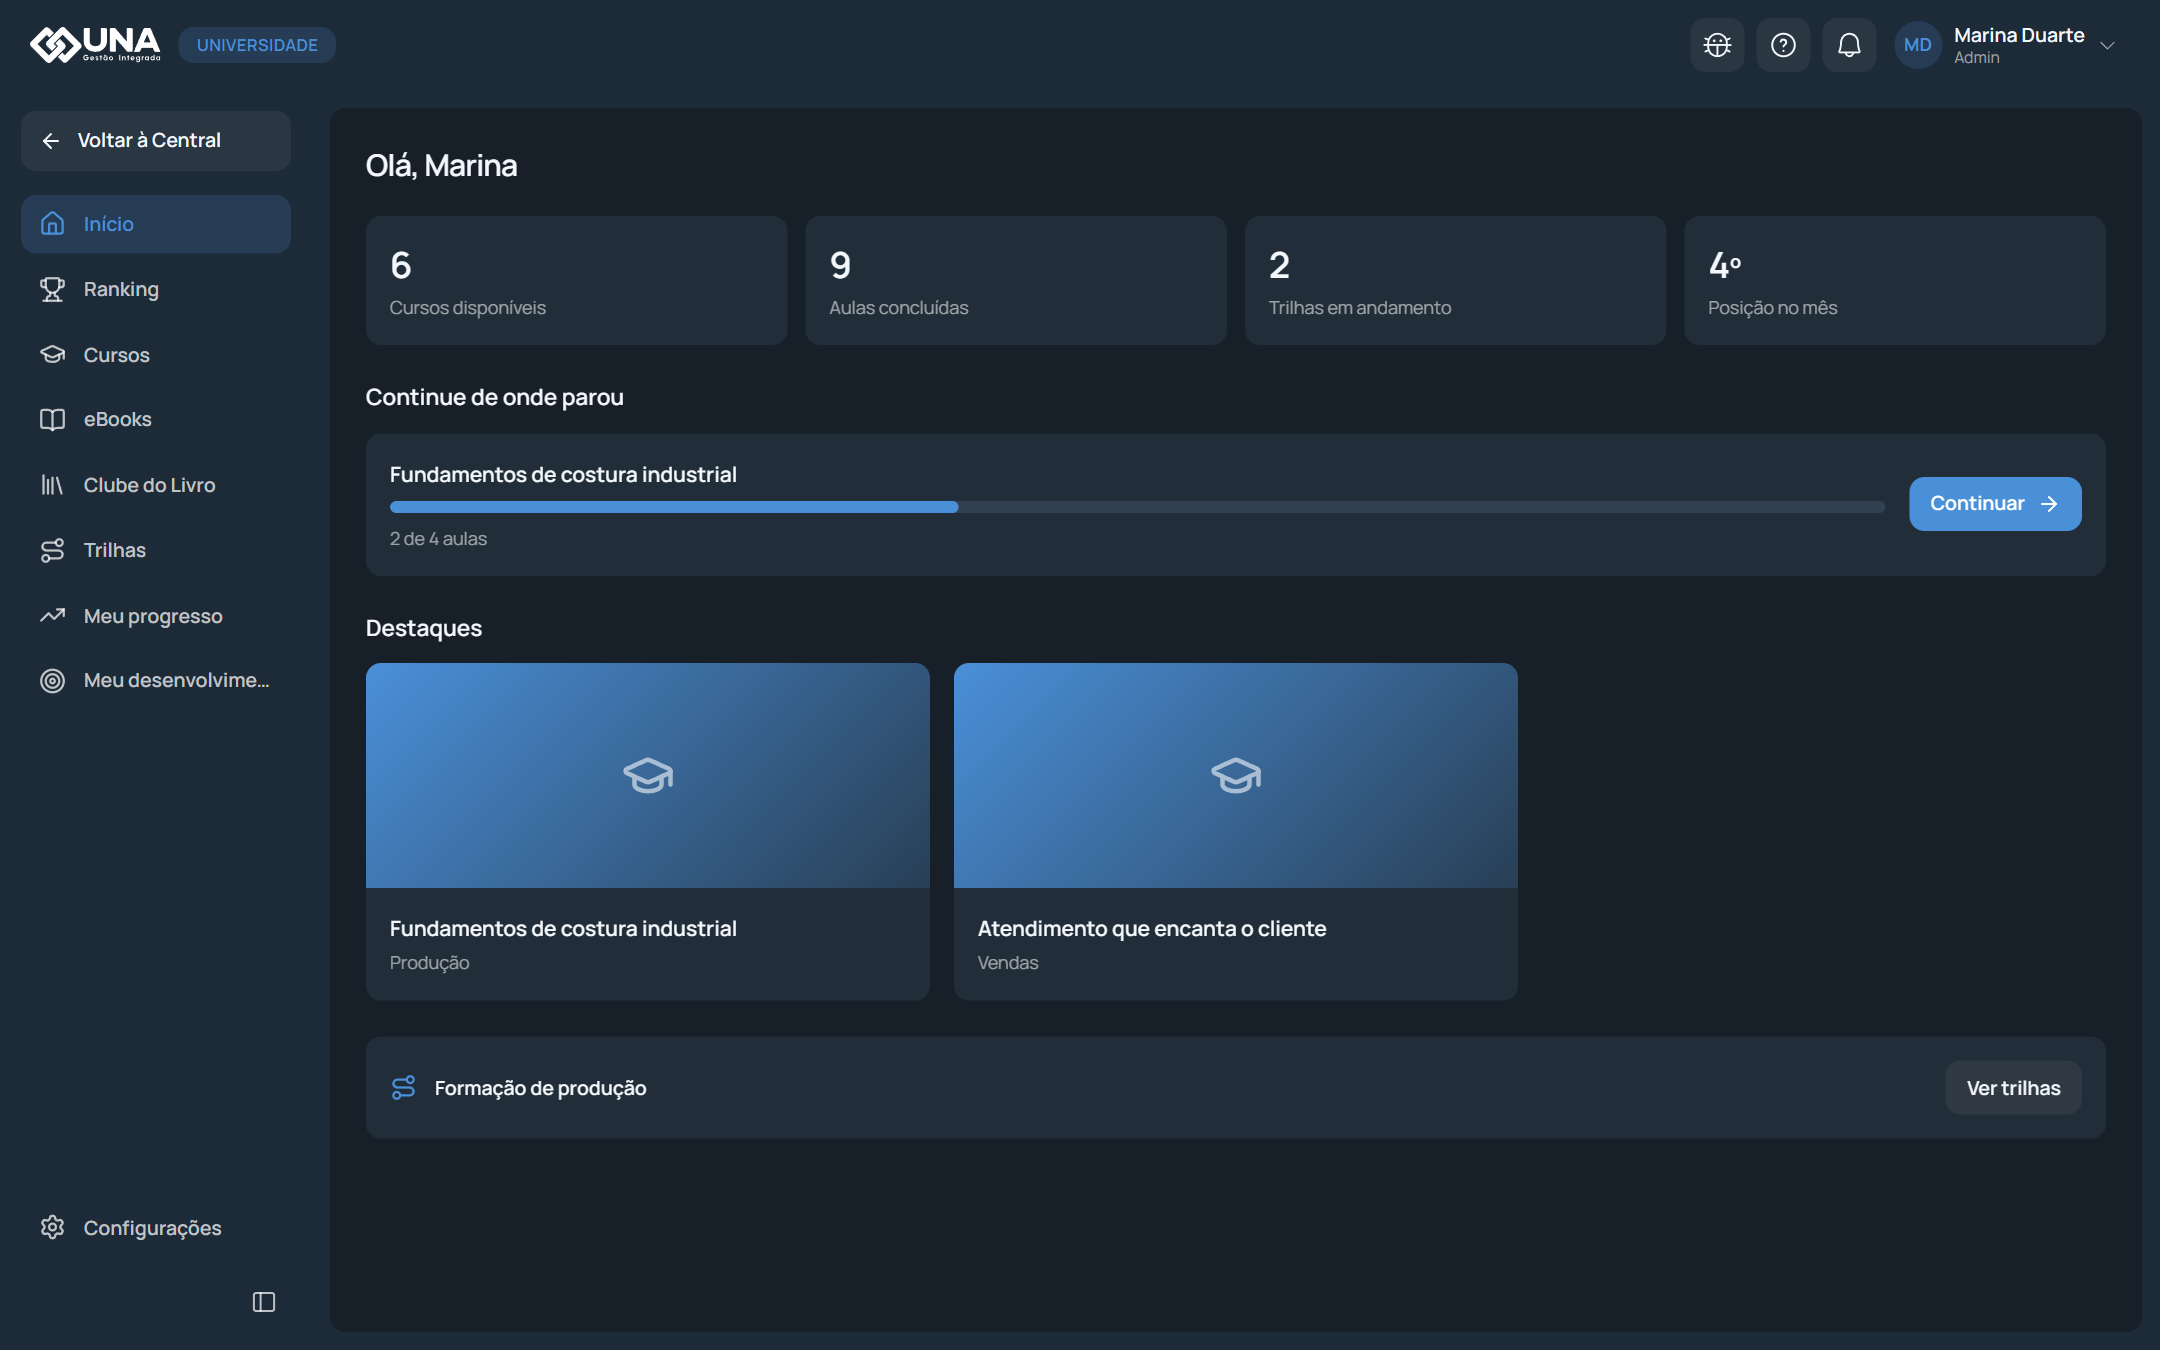The height and width of the screenshot is (1350, 2160).
Task: Click the Produção category label
Action: (x=429, y=963)
